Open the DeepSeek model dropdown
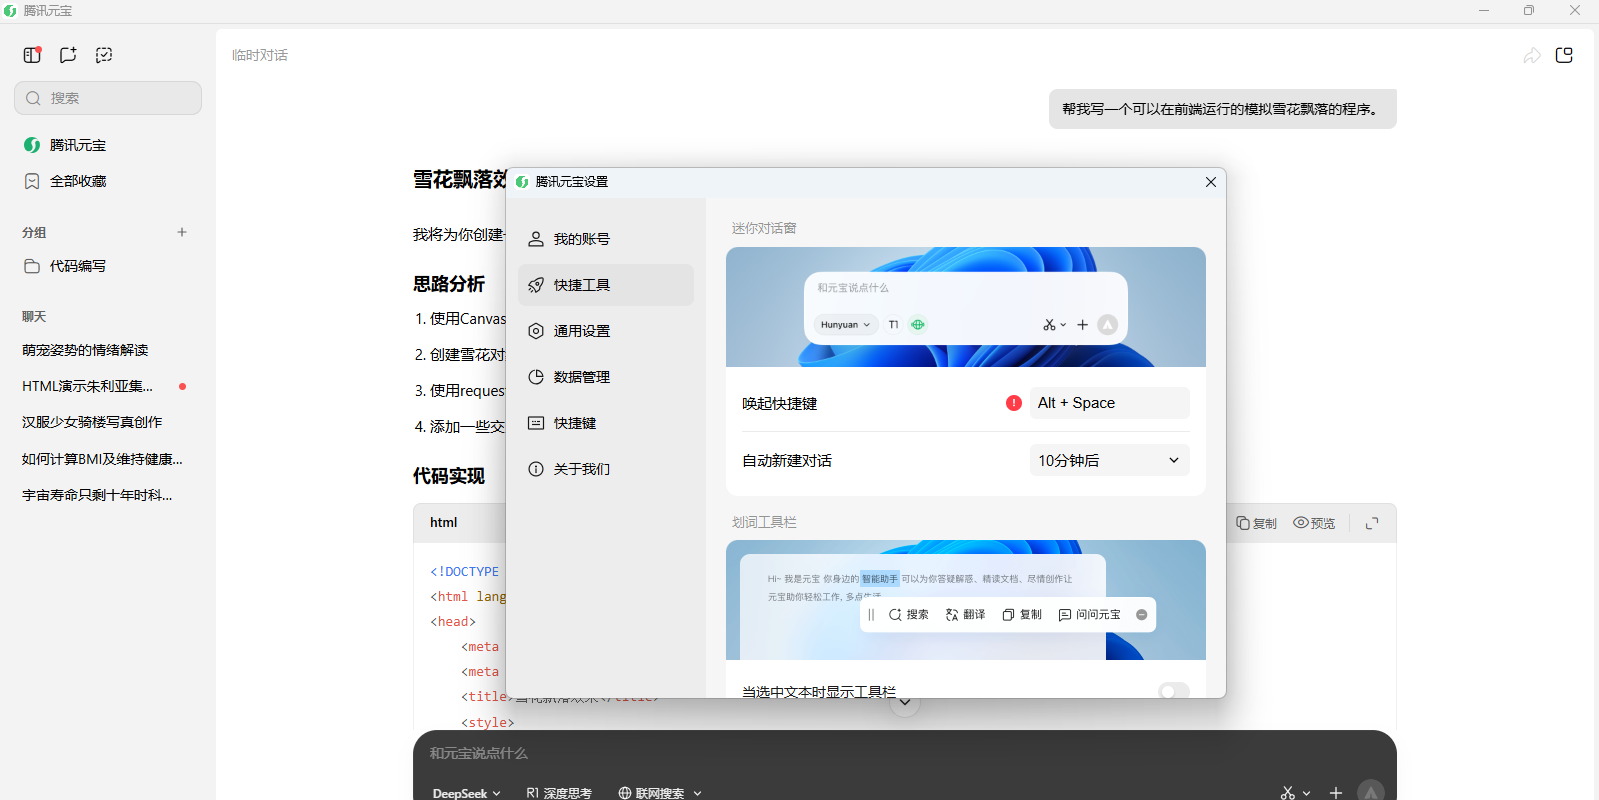1599x800 pixels. pyautogui.click(x=466, y=793)
